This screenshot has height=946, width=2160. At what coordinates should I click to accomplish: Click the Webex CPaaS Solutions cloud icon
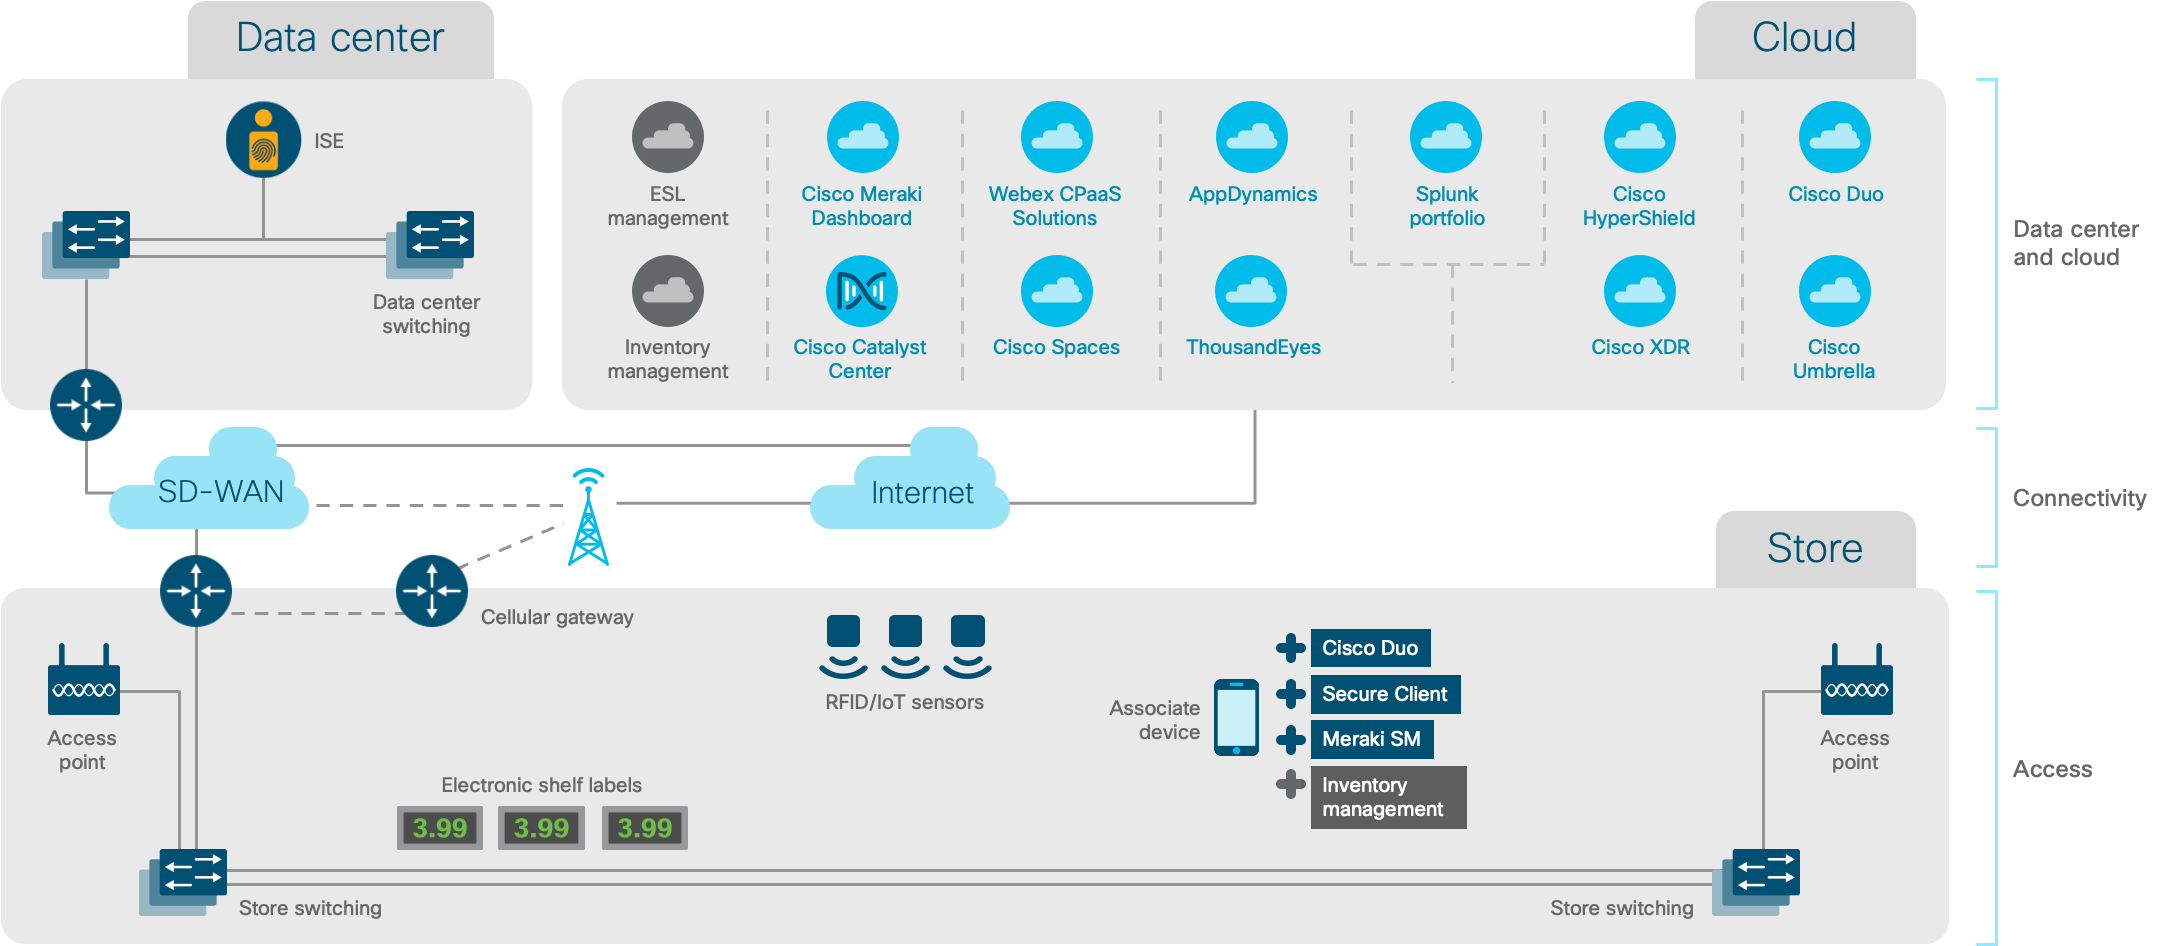point(1056,137)
